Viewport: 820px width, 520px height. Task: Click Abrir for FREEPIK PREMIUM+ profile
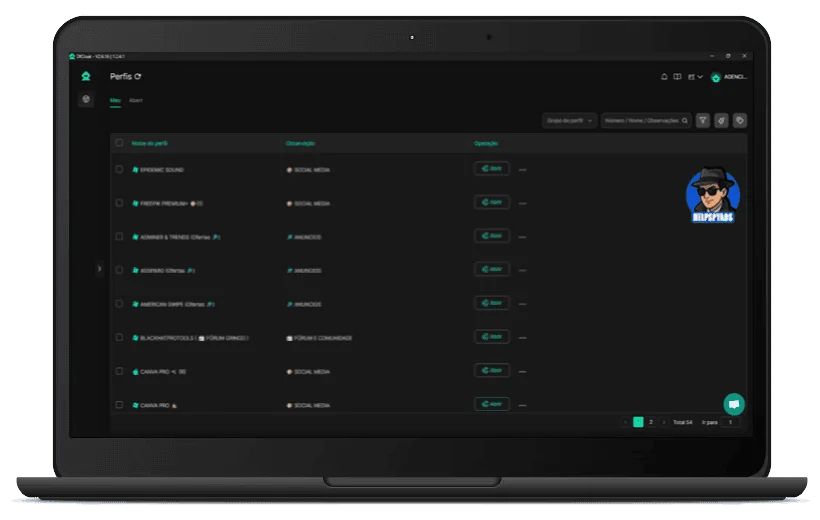(x=492, y=202)
